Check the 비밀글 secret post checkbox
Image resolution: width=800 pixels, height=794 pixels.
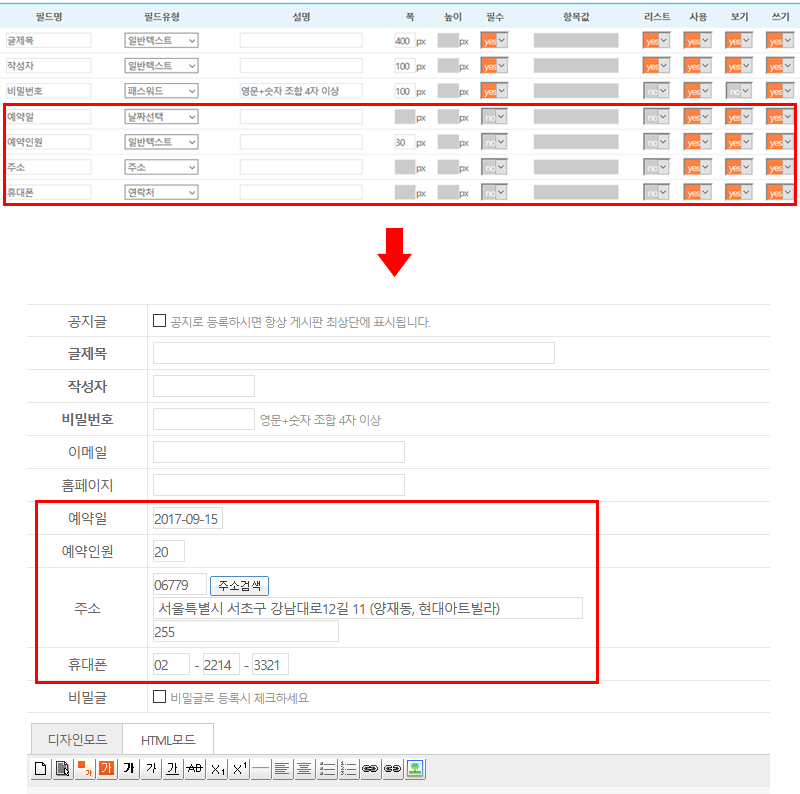tap(159, 697)
